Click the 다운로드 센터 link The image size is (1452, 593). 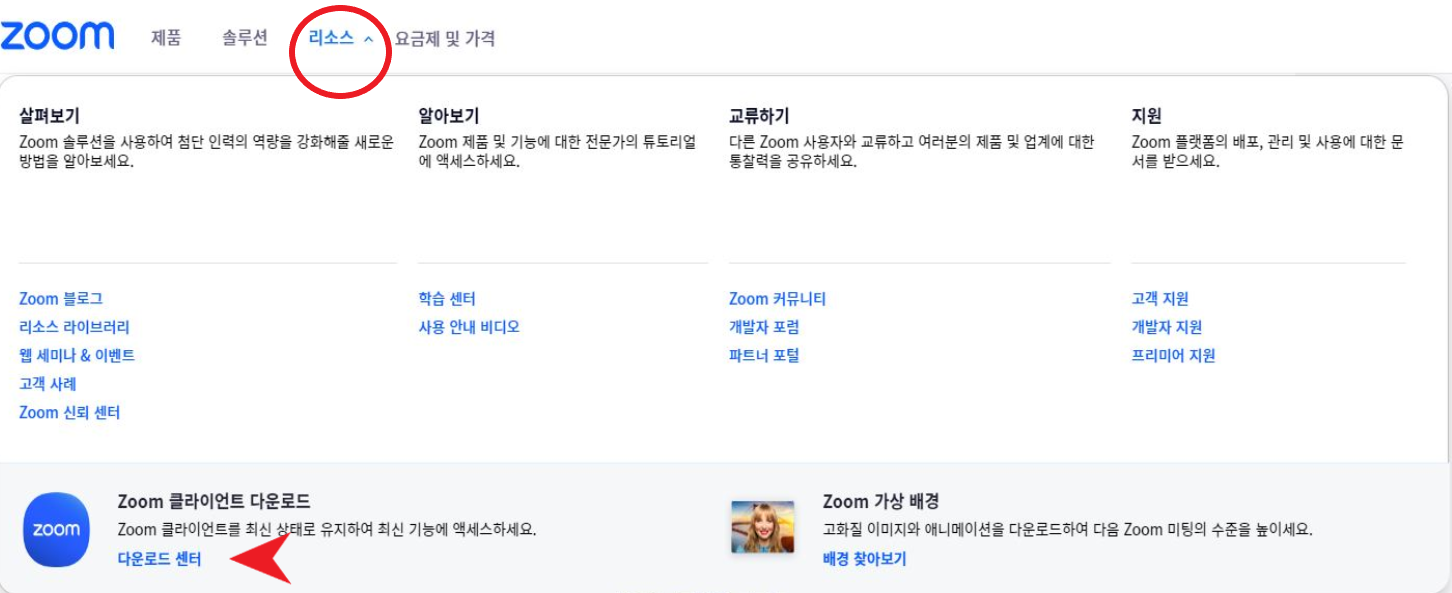point(160,559)
